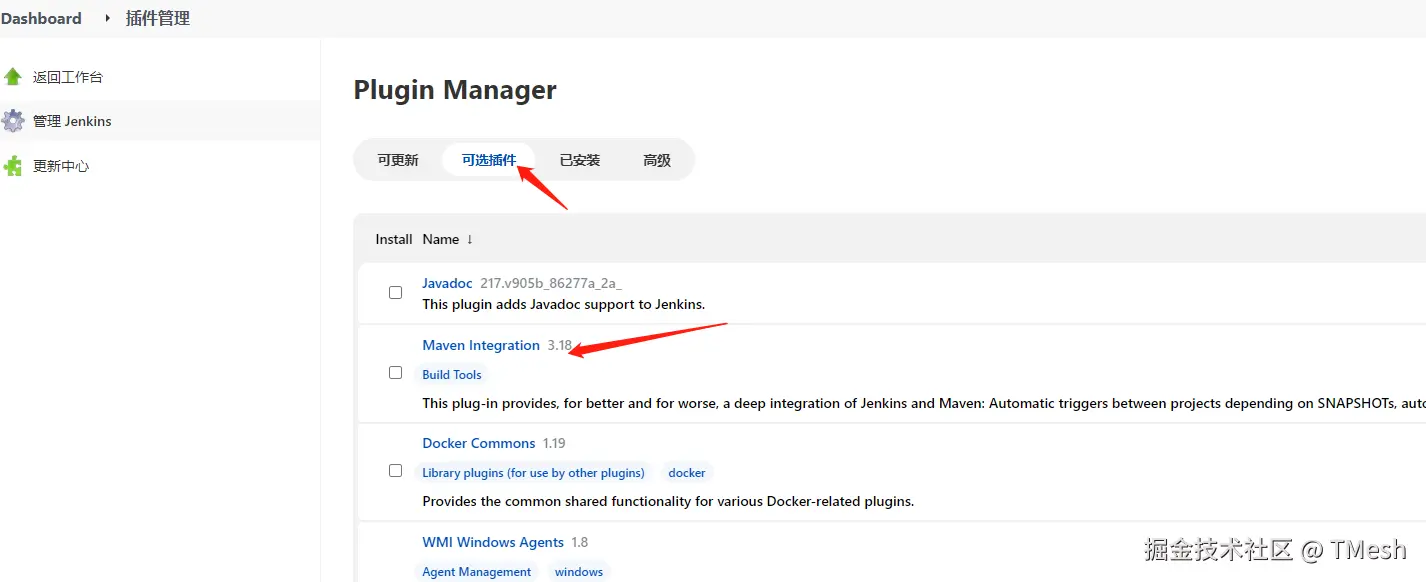This screenshot has width=1426, height=582.
Task: Open 更新中心 in the sidebar
Action: 61,166
